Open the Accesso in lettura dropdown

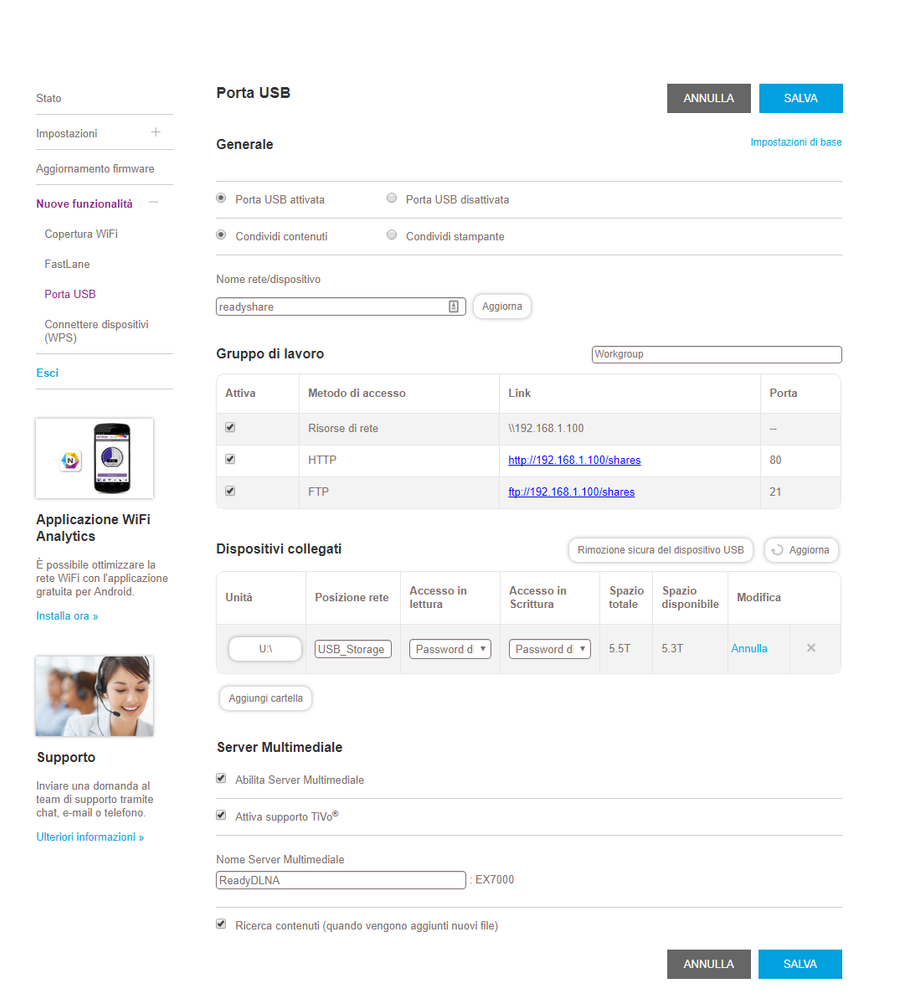tap(450, 649)
